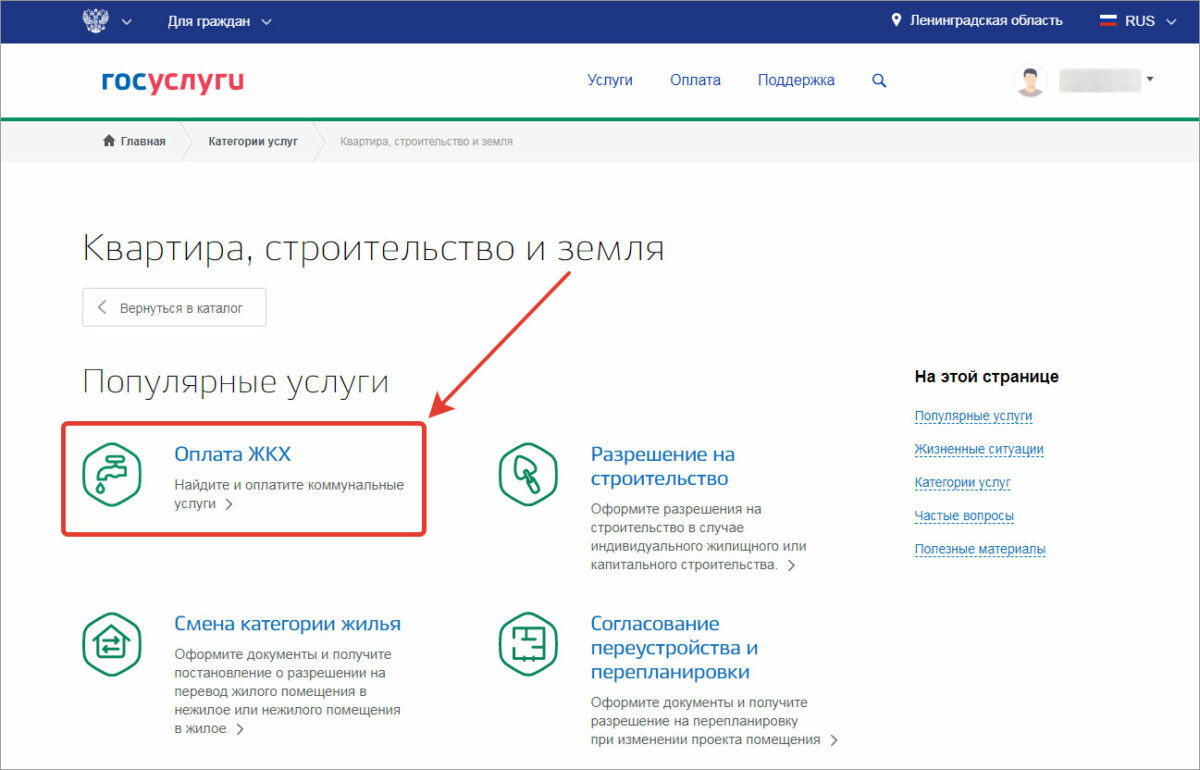Jump to "Полезные материалы" section link
Image resolution: width=1200 pixels, height=770 pixels.
980,549
